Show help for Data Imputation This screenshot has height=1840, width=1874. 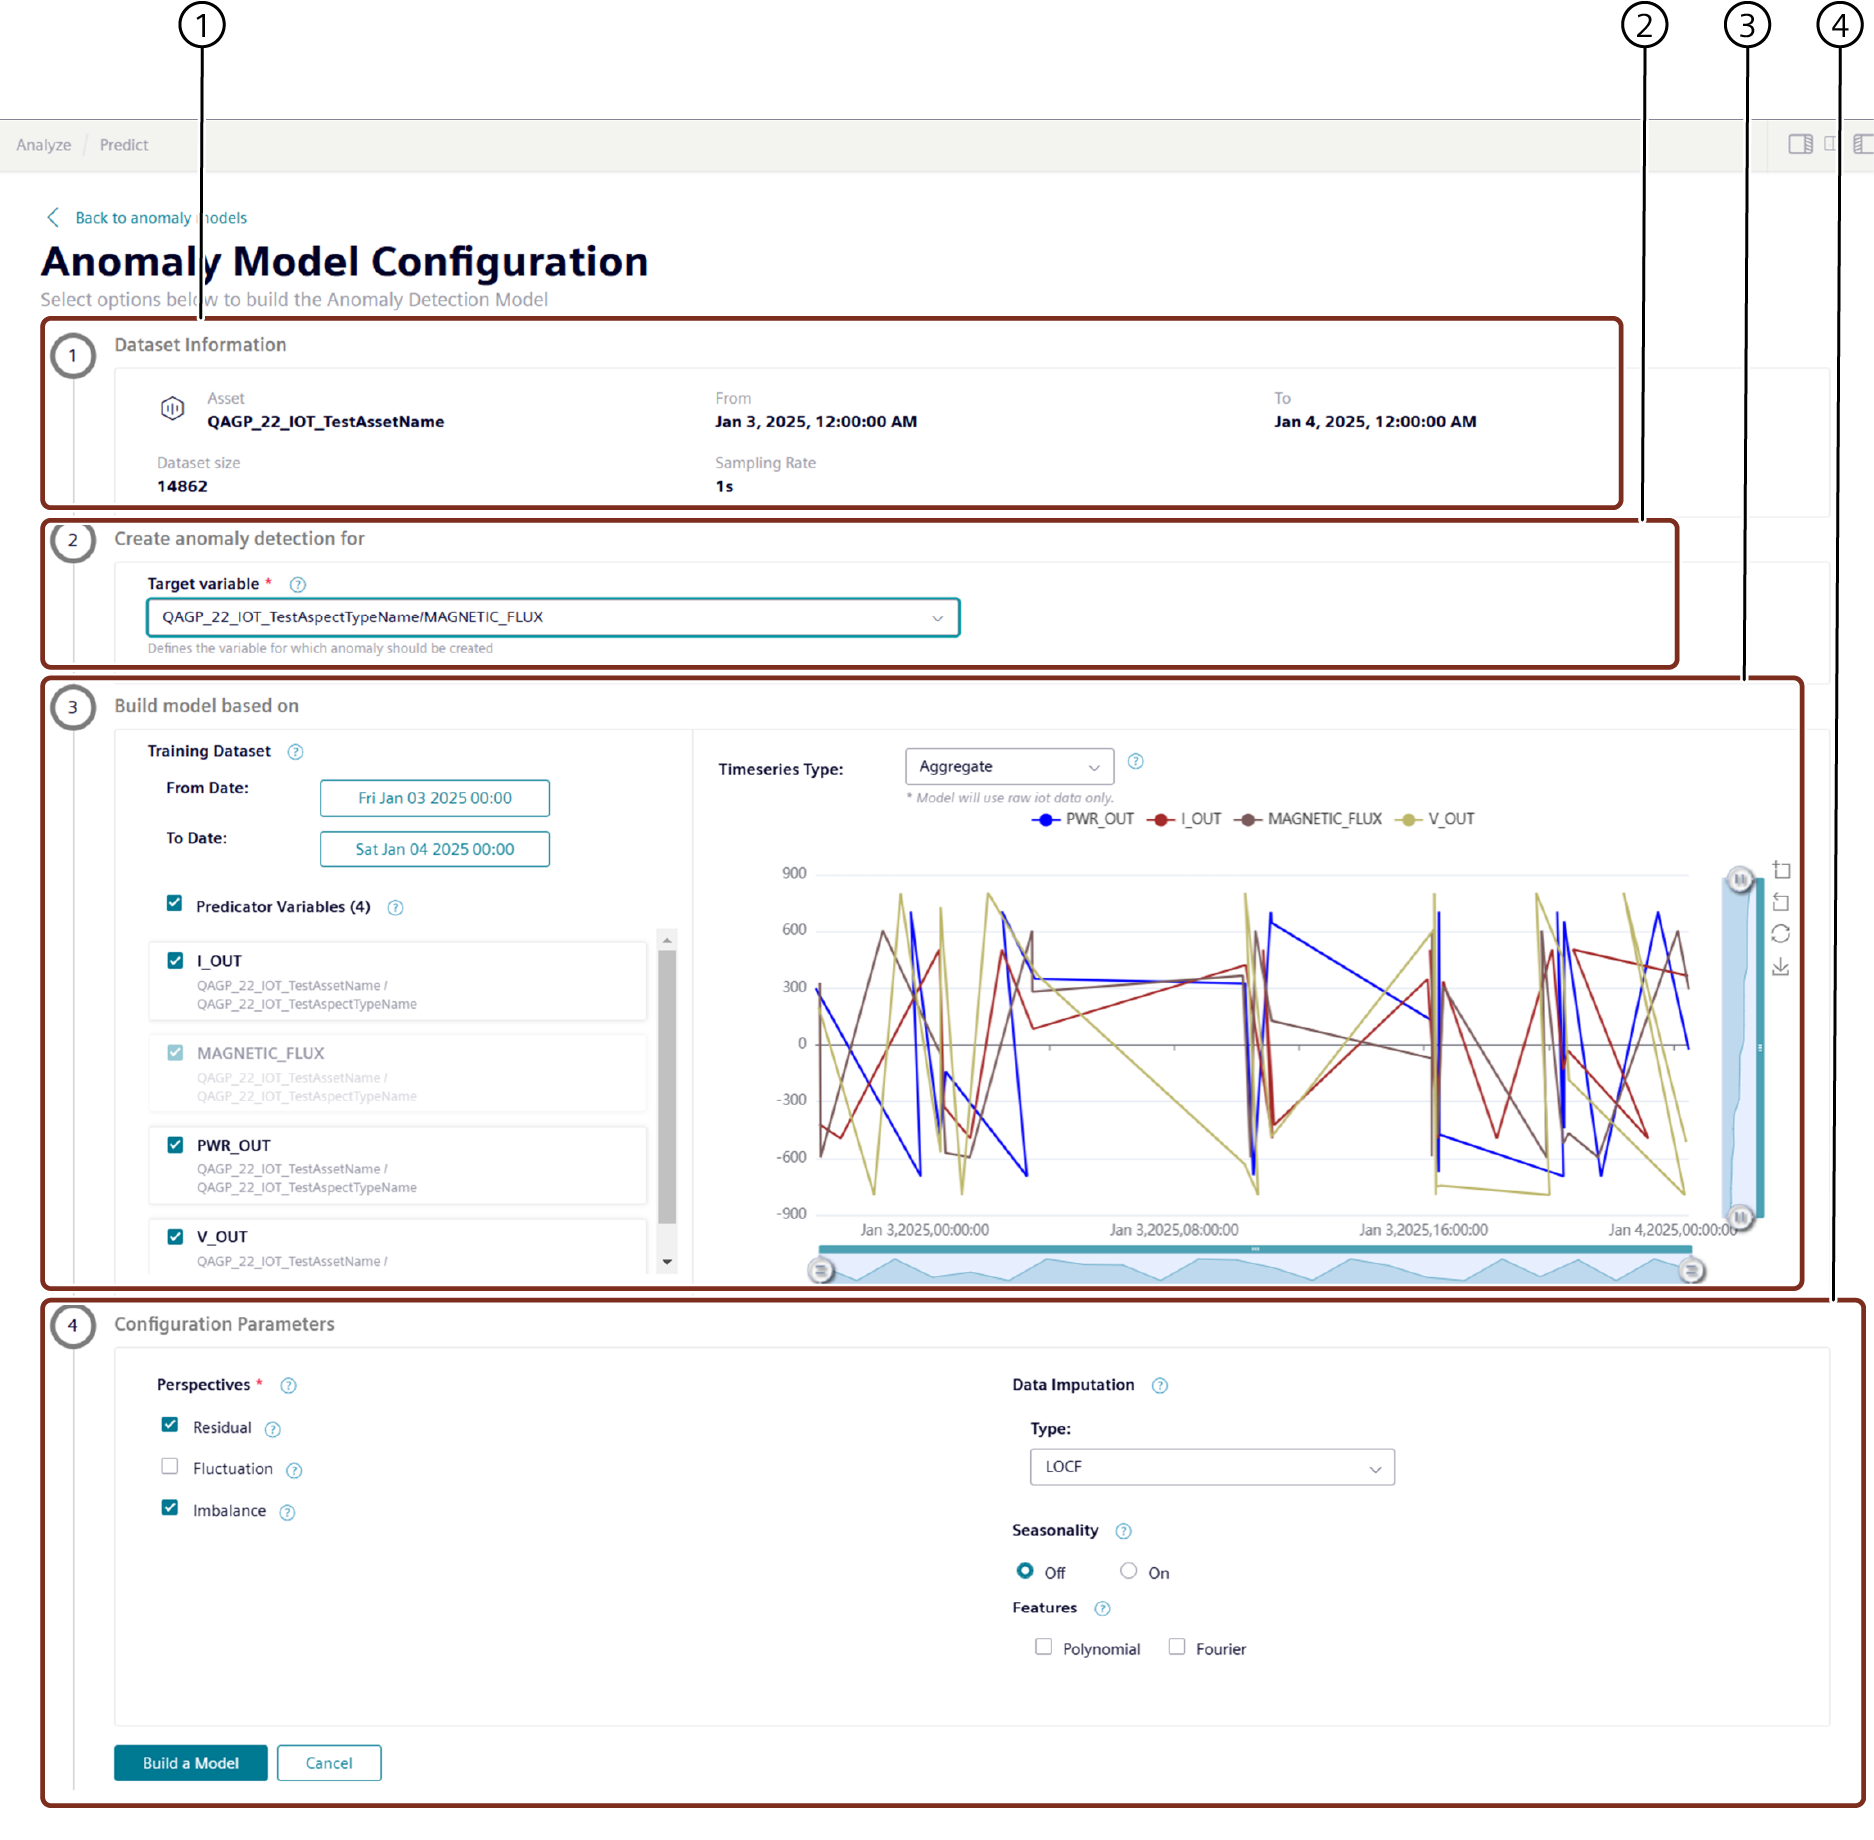pyautogui.click(x=1159, y=1386)
